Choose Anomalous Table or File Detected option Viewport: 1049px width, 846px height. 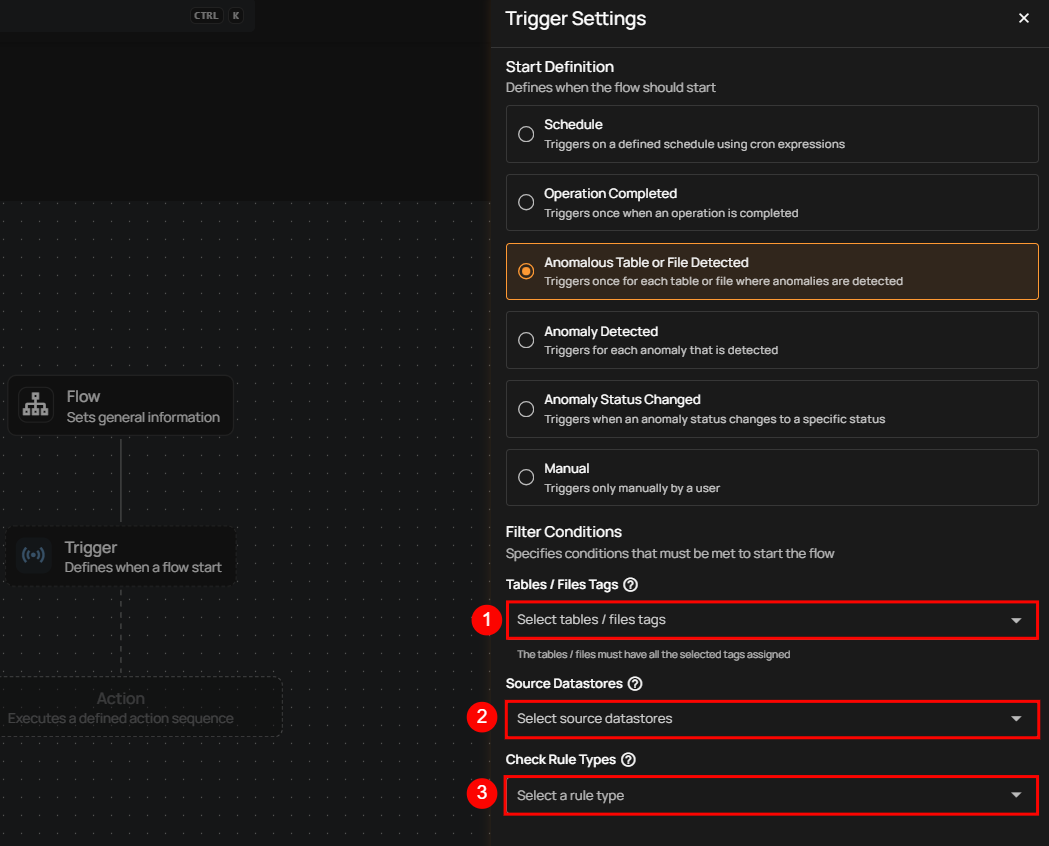[x=526, y=271]
